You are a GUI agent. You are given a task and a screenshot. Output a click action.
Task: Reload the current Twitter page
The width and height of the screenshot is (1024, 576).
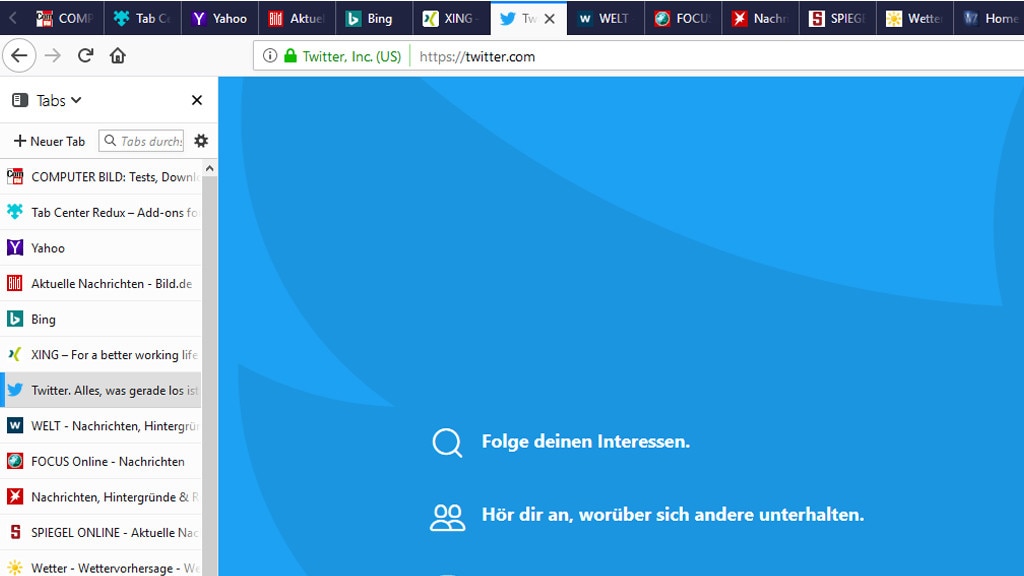click(85, 55)
